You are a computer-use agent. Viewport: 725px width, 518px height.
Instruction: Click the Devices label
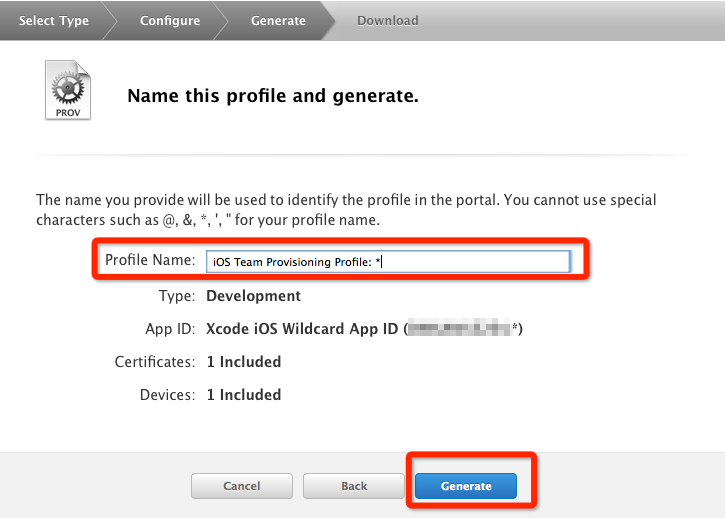(x=167, y=395)
